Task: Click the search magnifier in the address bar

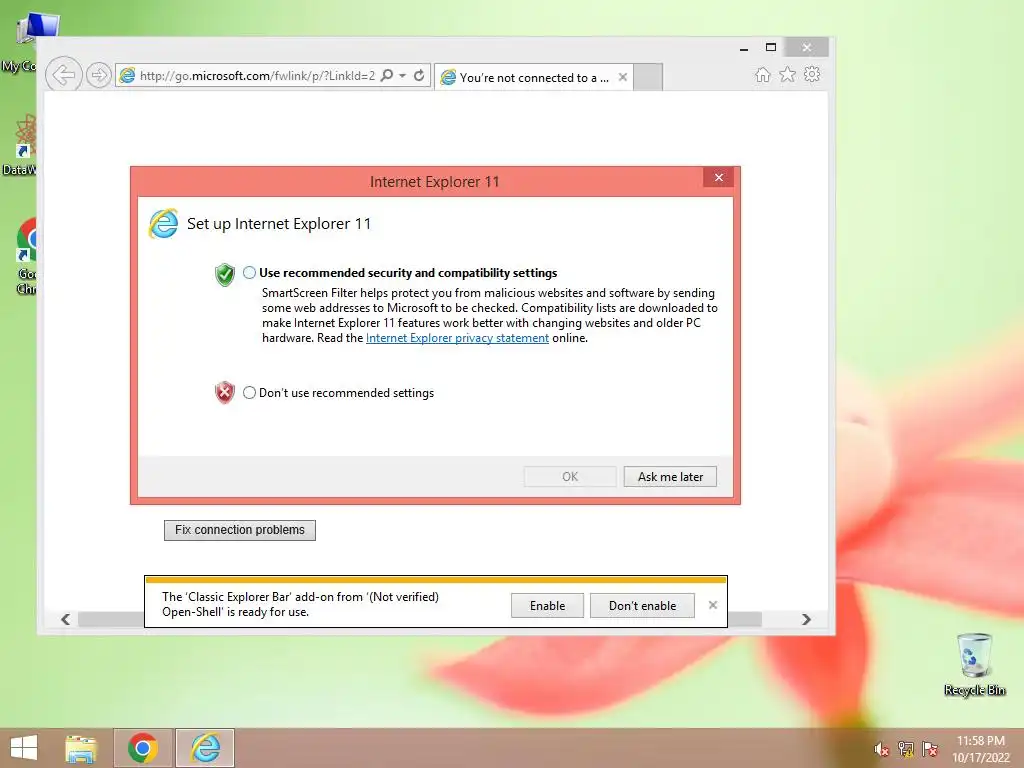Action: (387, 76)
